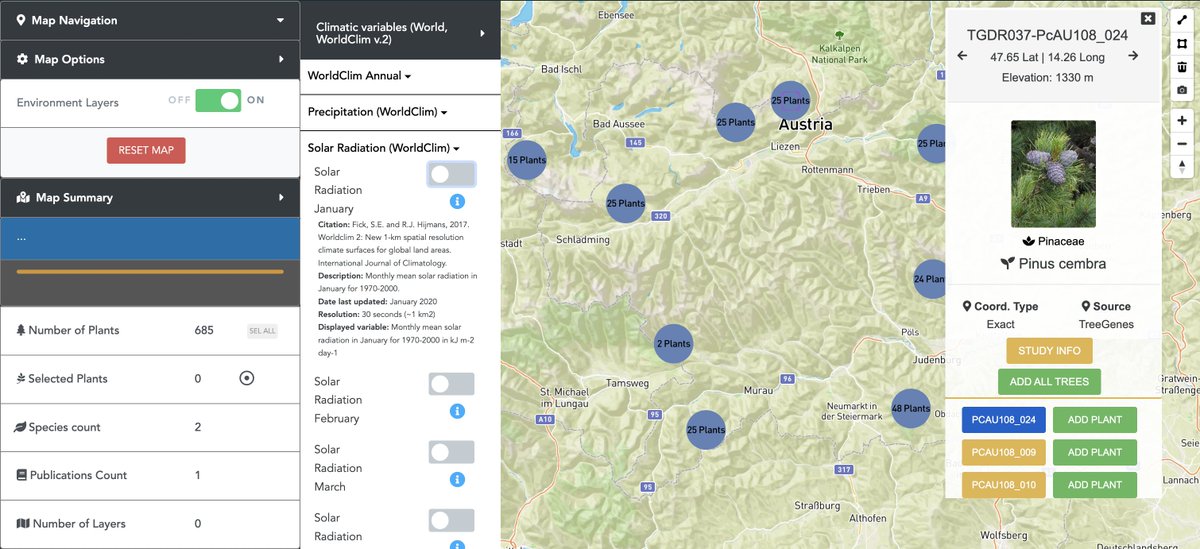The height and width of the screenshot is (549, 1200).
Task: Expand Climatic variables WorldClim v.2 header
Action: (400, 34)
